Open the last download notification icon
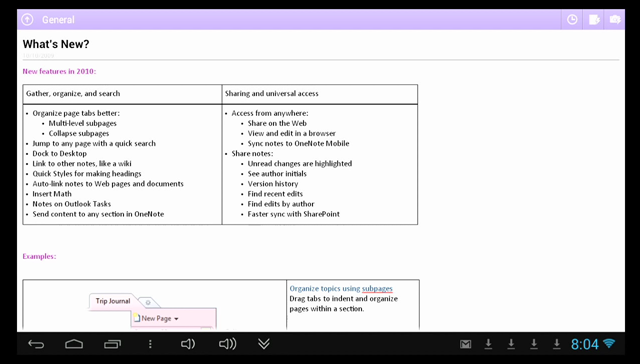 pyautogui.click(x=557, y=344)
